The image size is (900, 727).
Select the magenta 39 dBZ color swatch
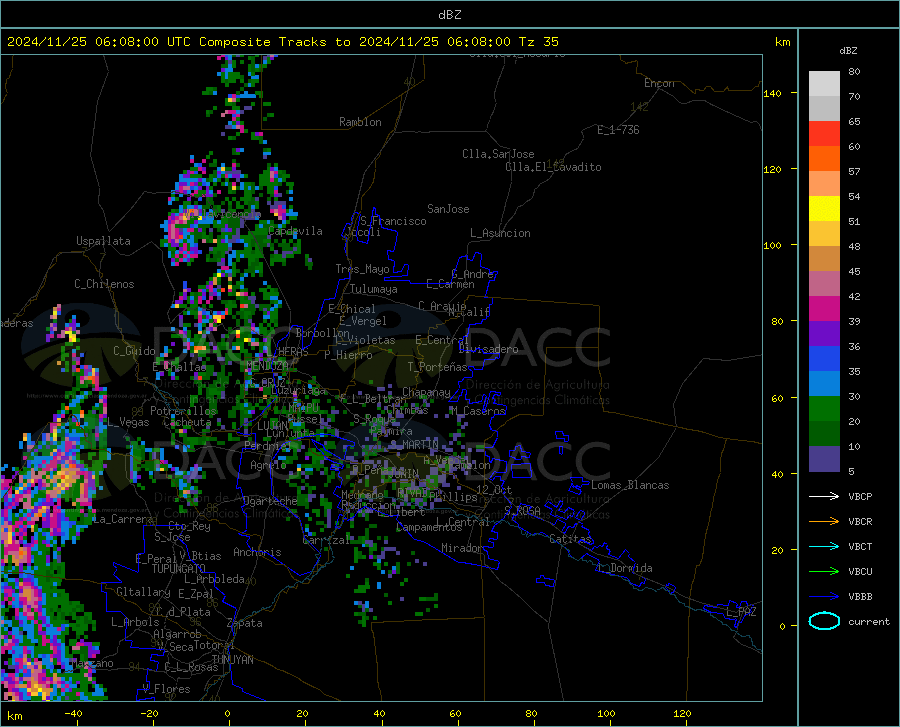click(824, 309)
